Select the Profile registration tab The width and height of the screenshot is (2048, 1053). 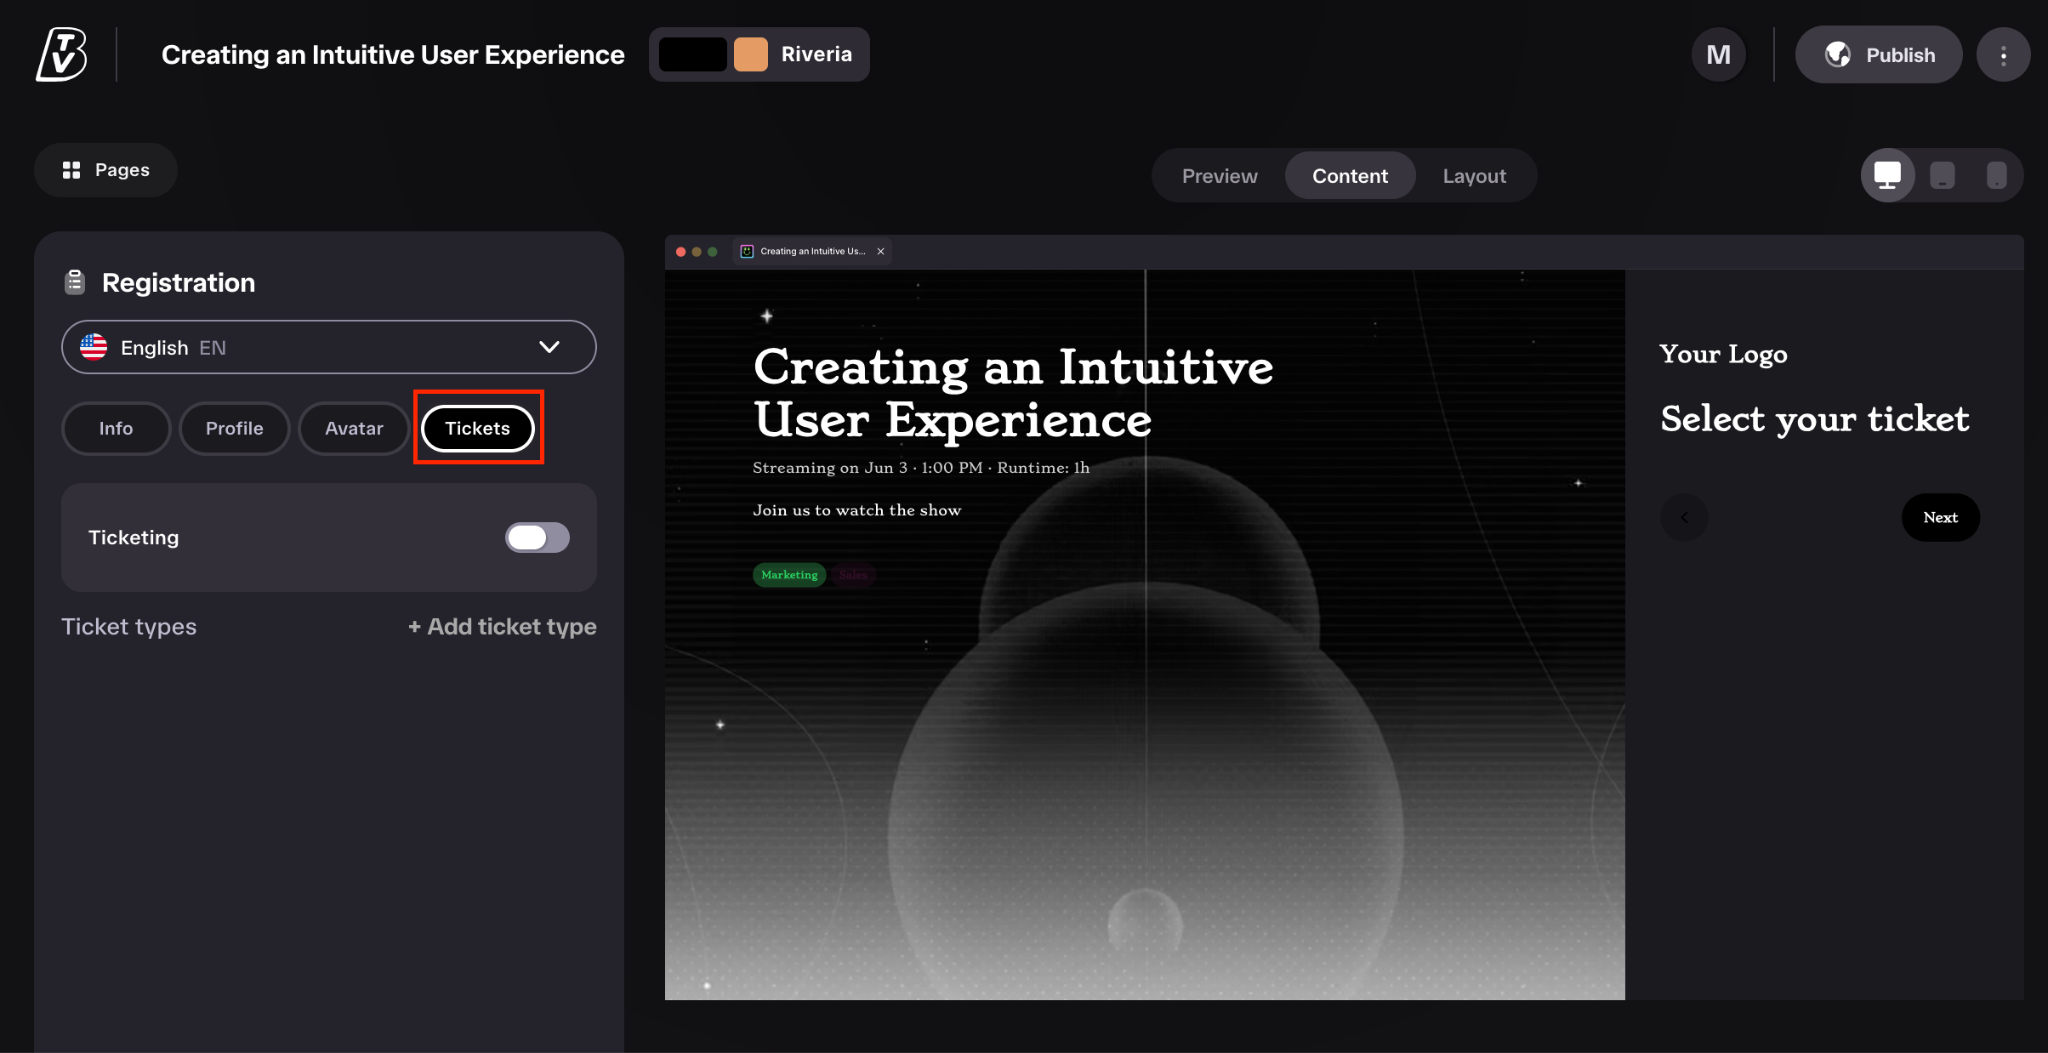tap(234, 428)
